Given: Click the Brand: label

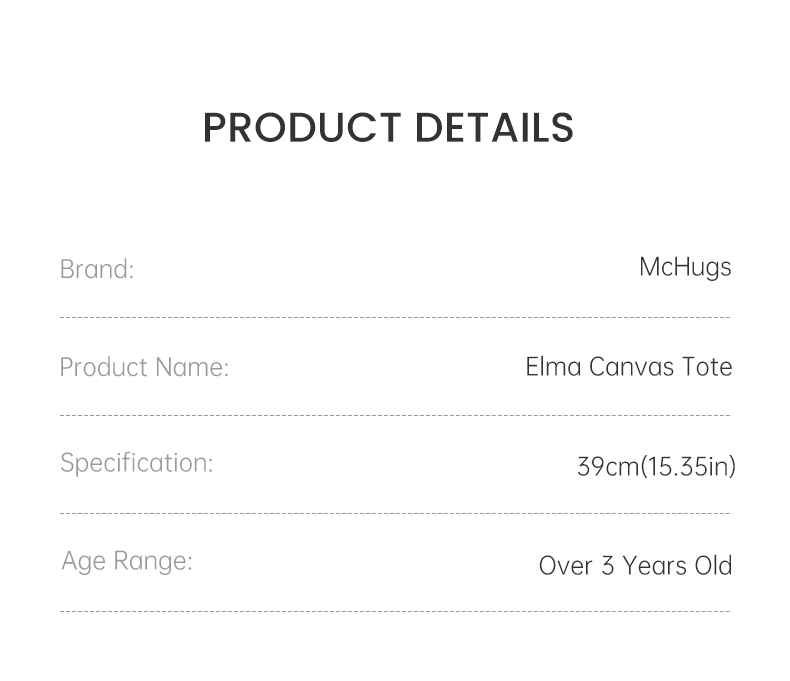Looking at the screenshot, I should (97, 269).
